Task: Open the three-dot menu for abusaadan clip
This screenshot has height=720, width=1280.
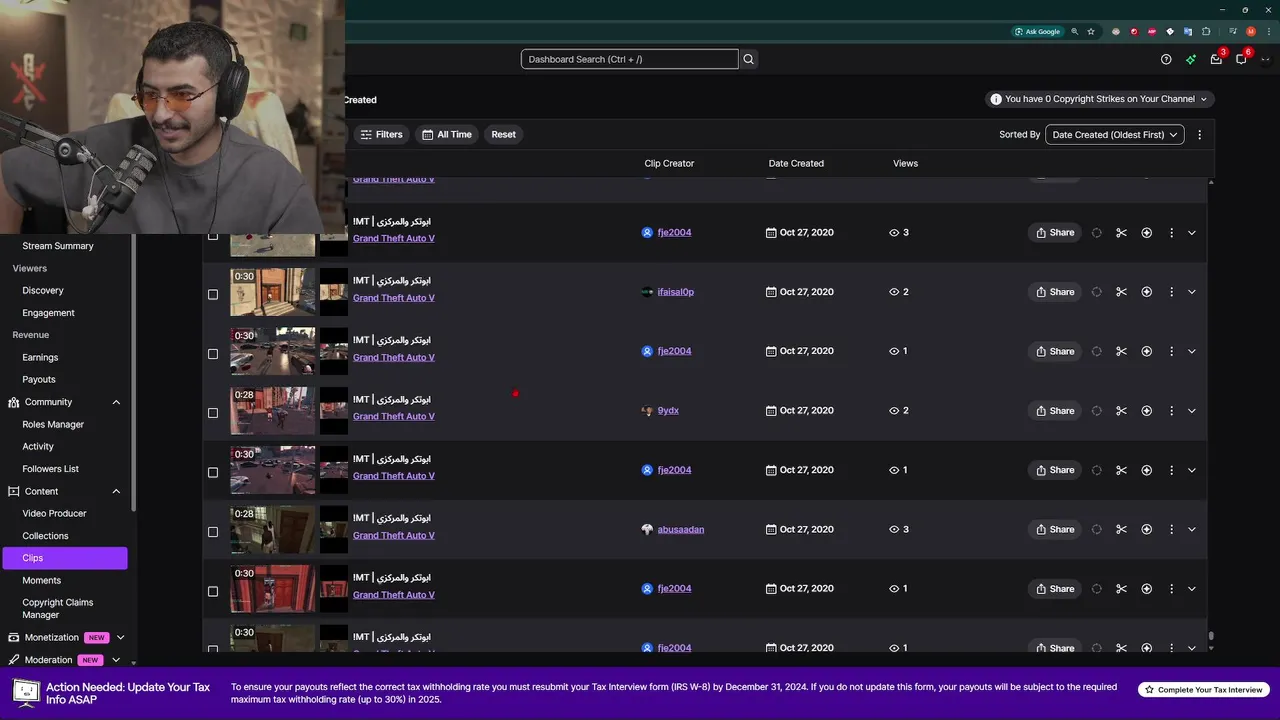Action: [1171, 529]
